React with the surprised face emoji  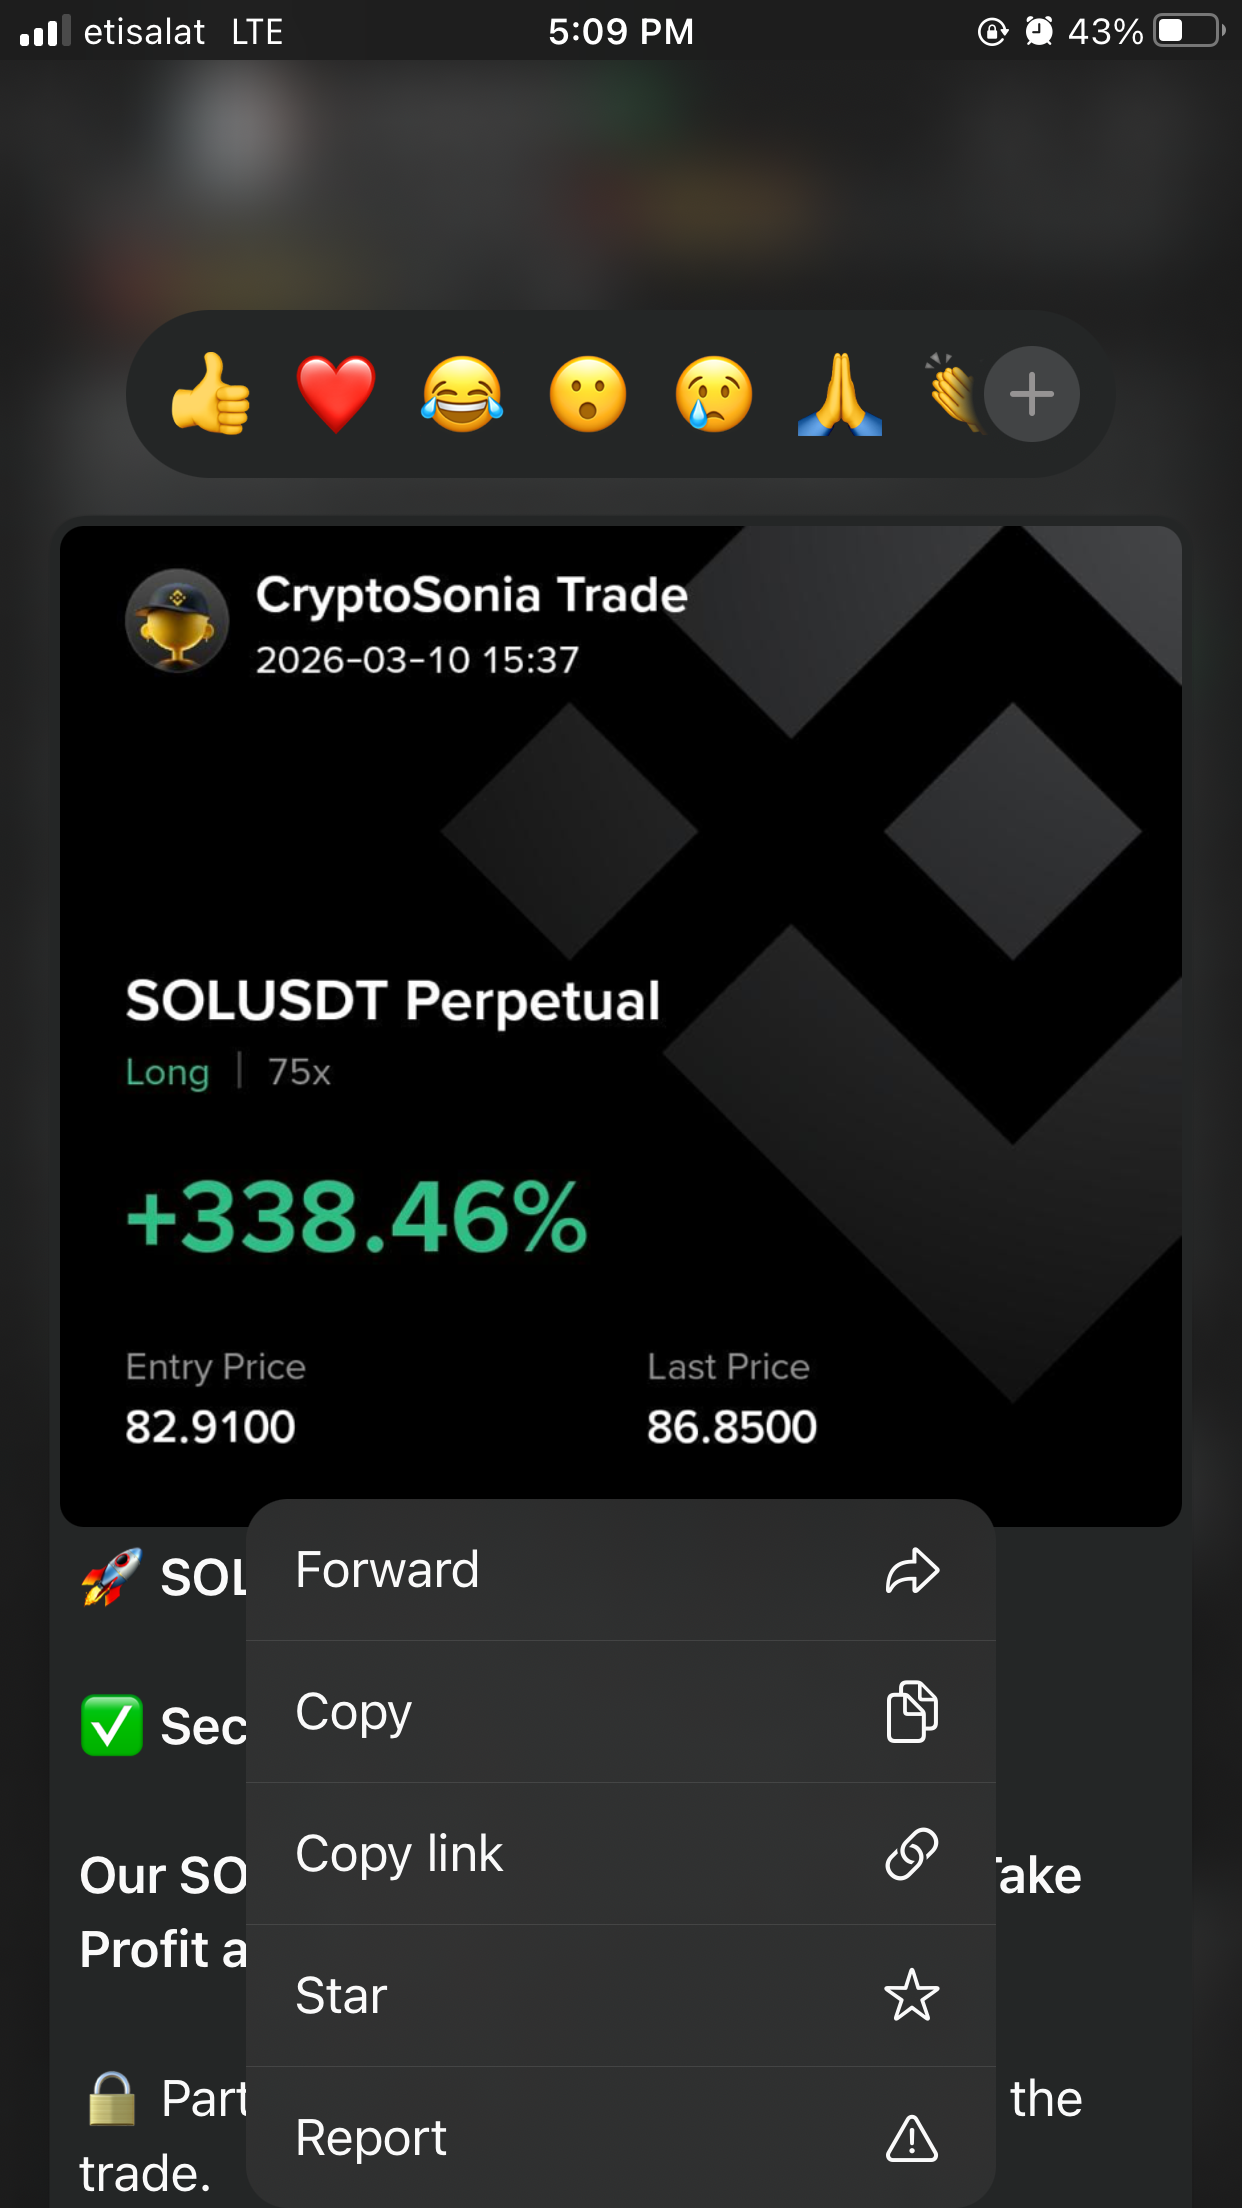(588, 394)
